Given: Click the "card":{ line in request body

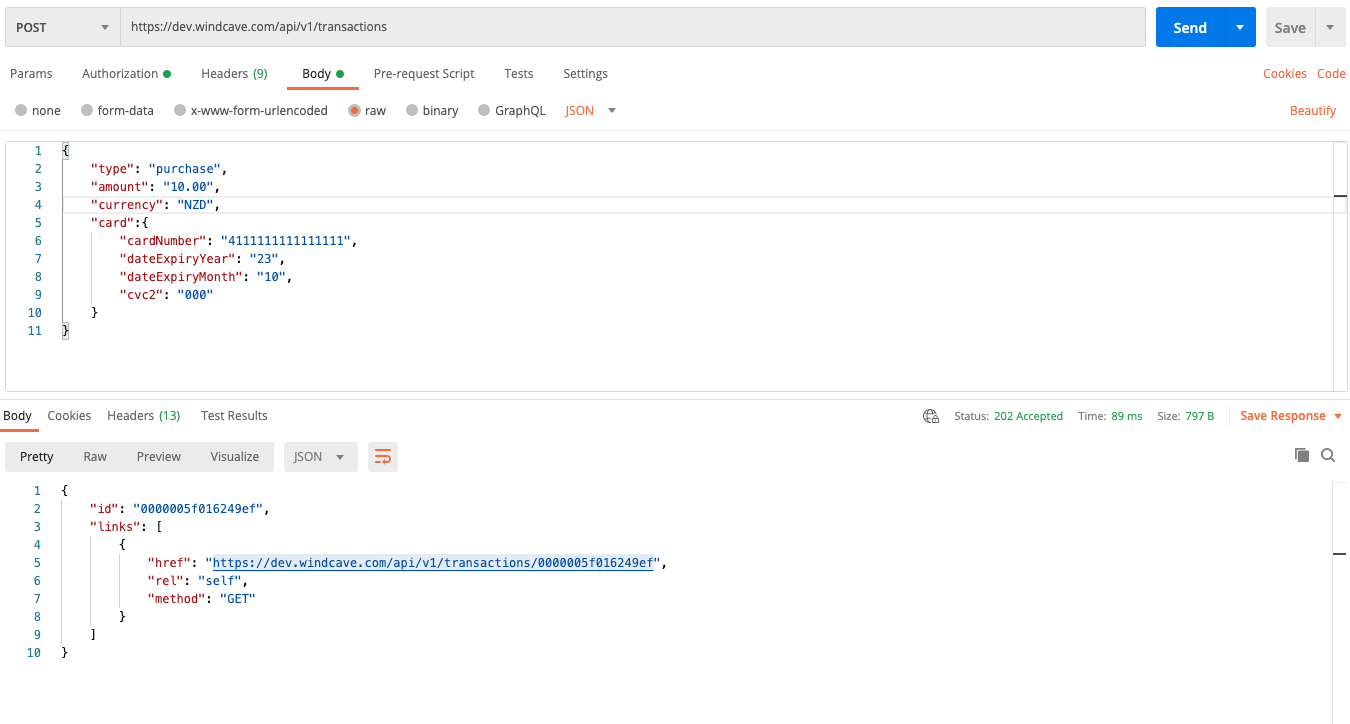Looking at the screenshot, I should pyautogui.click(x=119, y=223).
